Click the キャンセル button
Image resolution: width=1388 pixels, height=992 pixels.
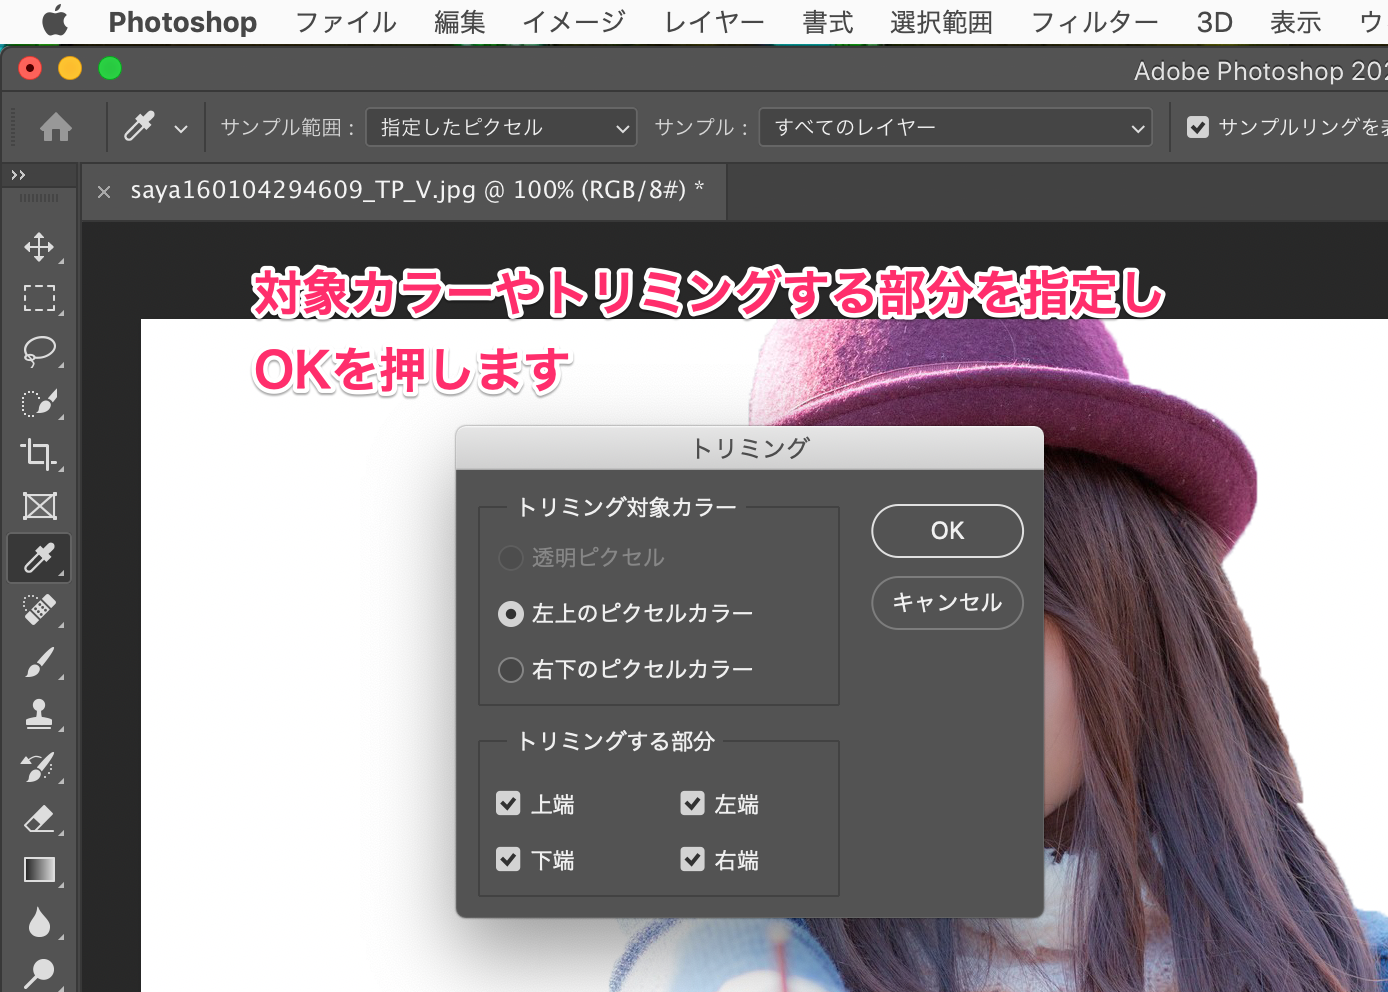coord(947,603)
